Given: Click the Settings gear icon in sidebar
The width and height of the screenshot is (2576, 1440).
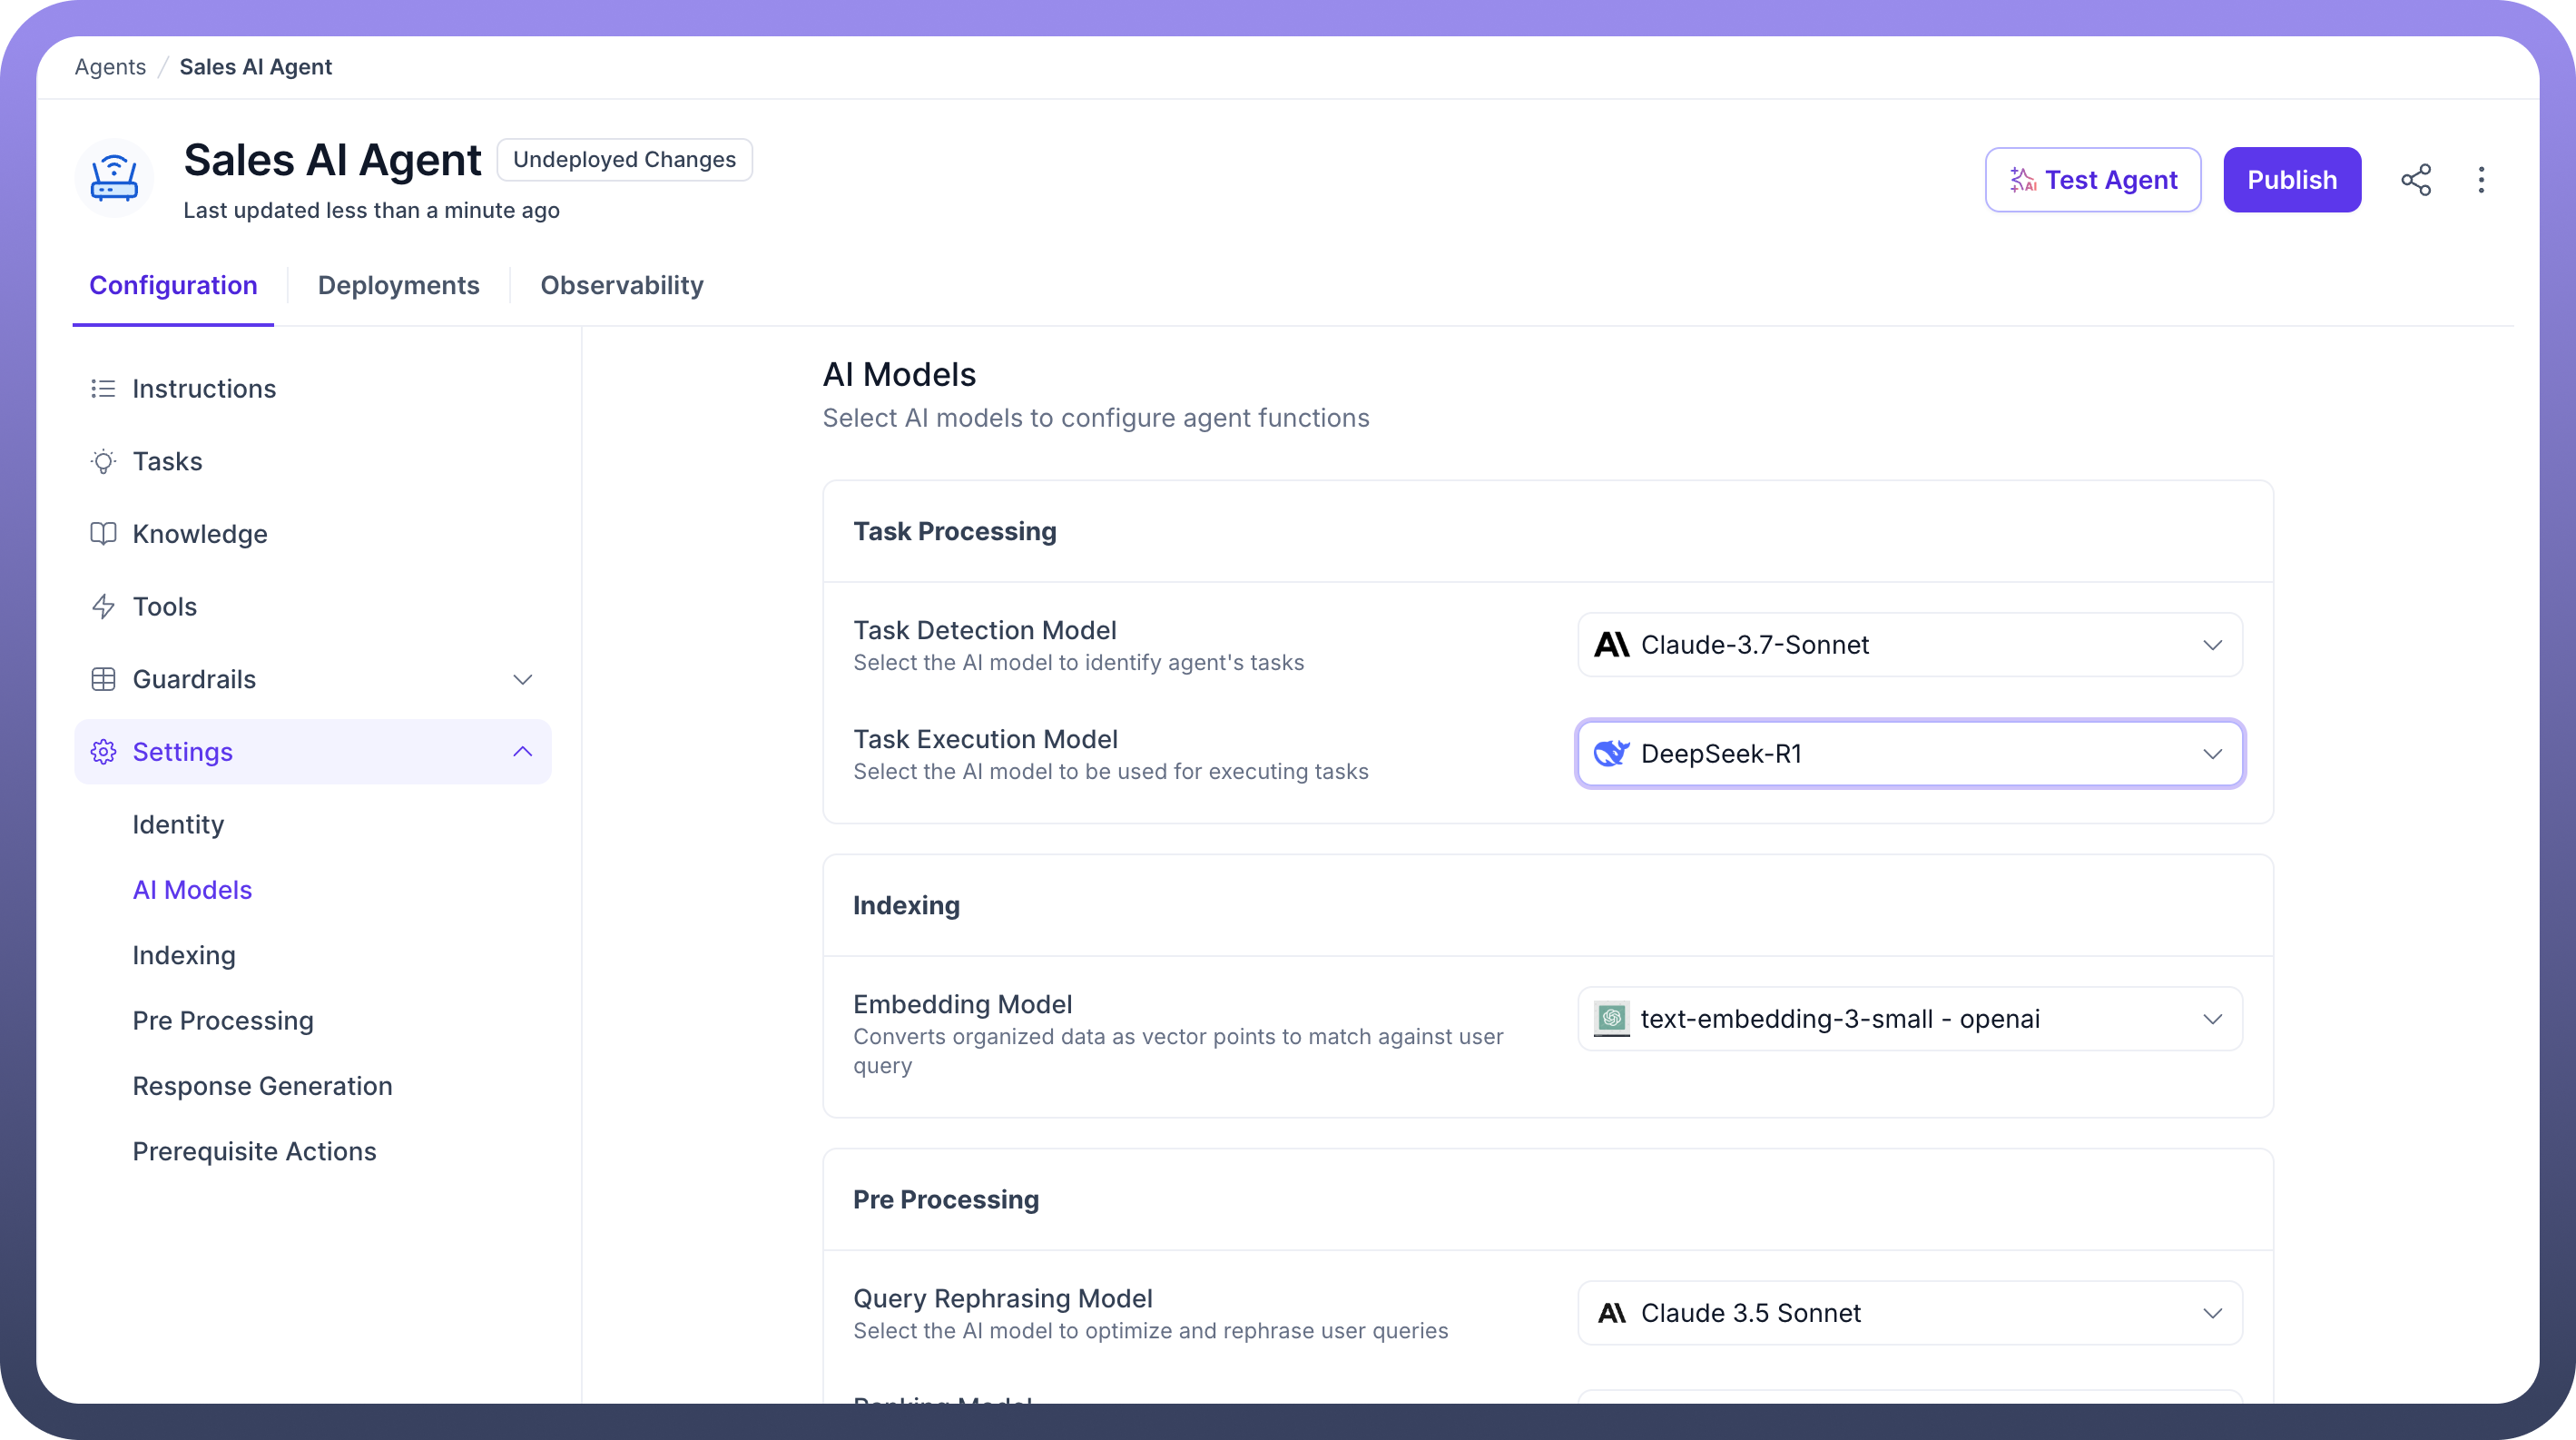Looking at the screenshot, I should click(x=103, y=752).
